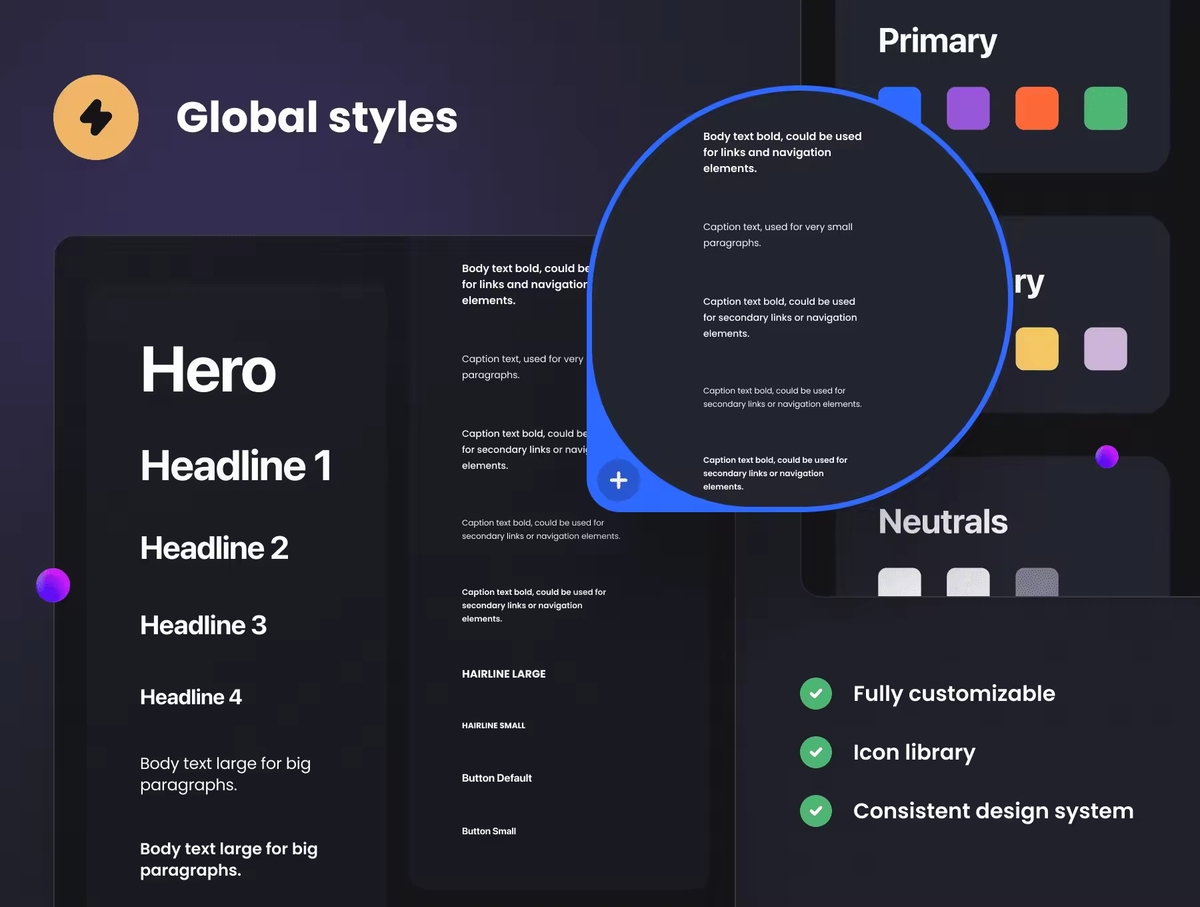
Task: Select the orange Primary color swatch
Action: [x=1037, y=108]
